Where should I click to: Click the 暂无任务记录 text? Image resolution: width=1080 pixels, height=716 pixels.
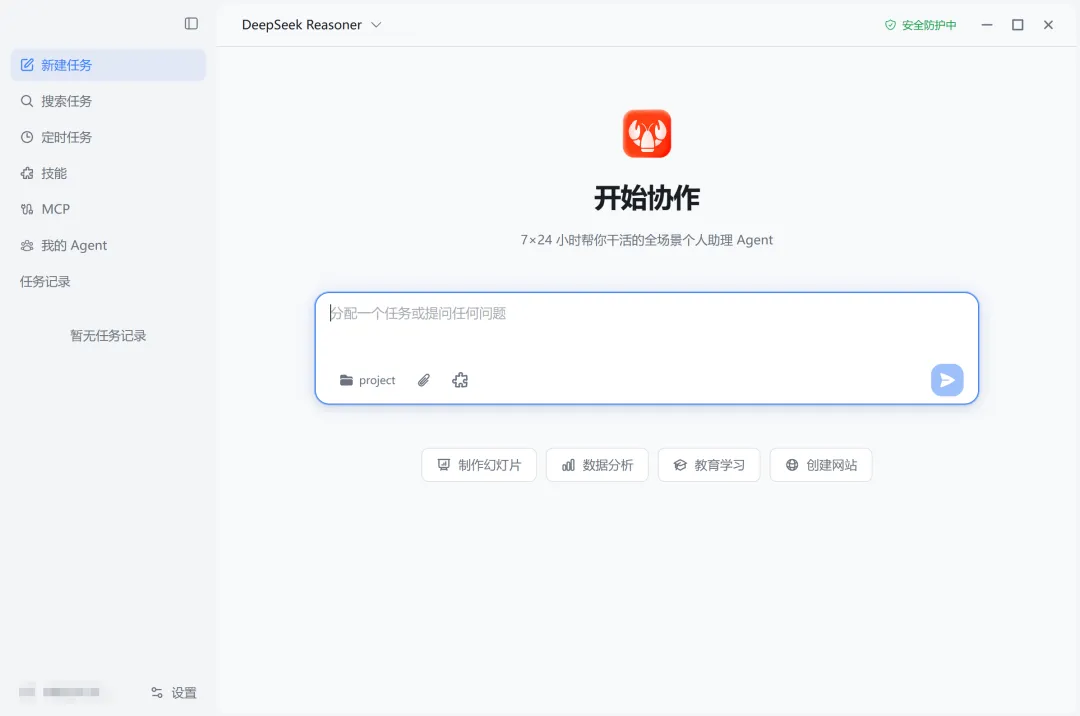[x=108, y=336]
